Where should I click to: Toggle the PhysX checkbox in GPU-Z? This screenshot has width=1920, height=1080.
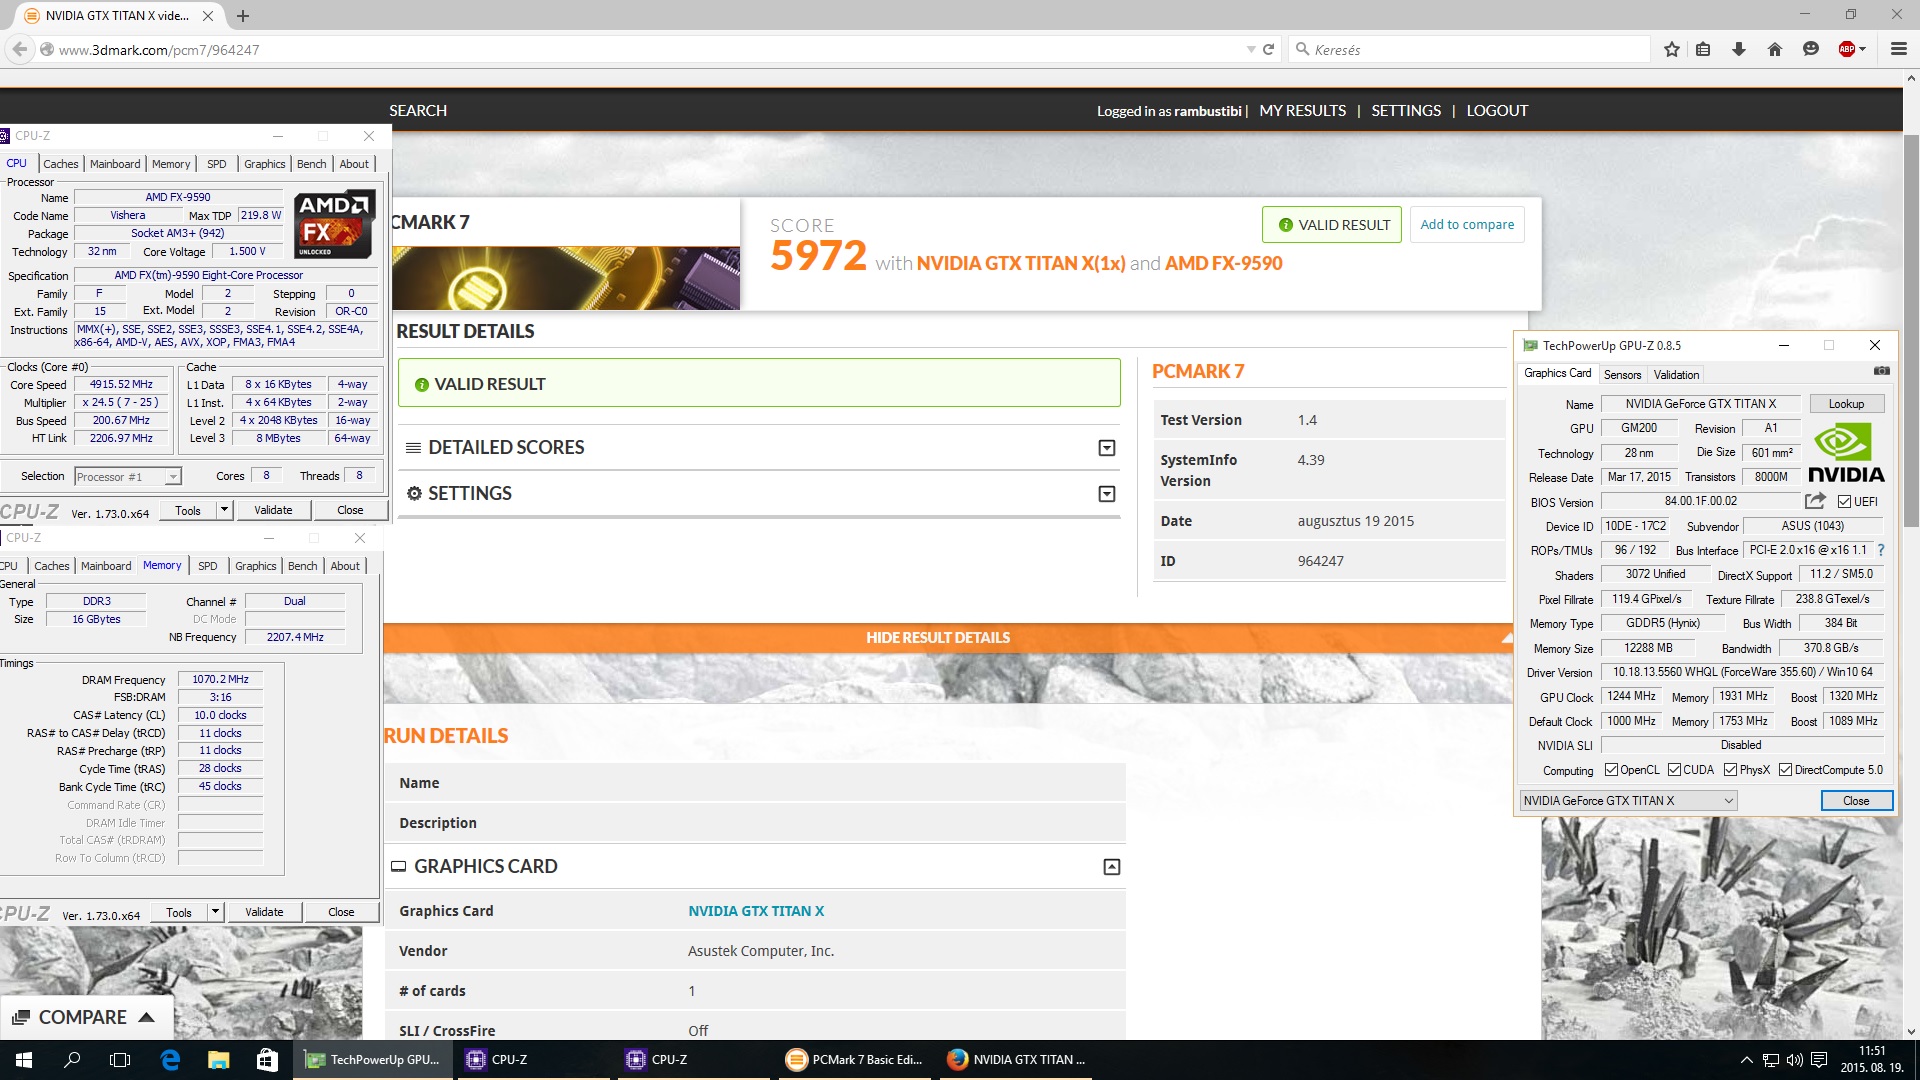coord(1730,770)
